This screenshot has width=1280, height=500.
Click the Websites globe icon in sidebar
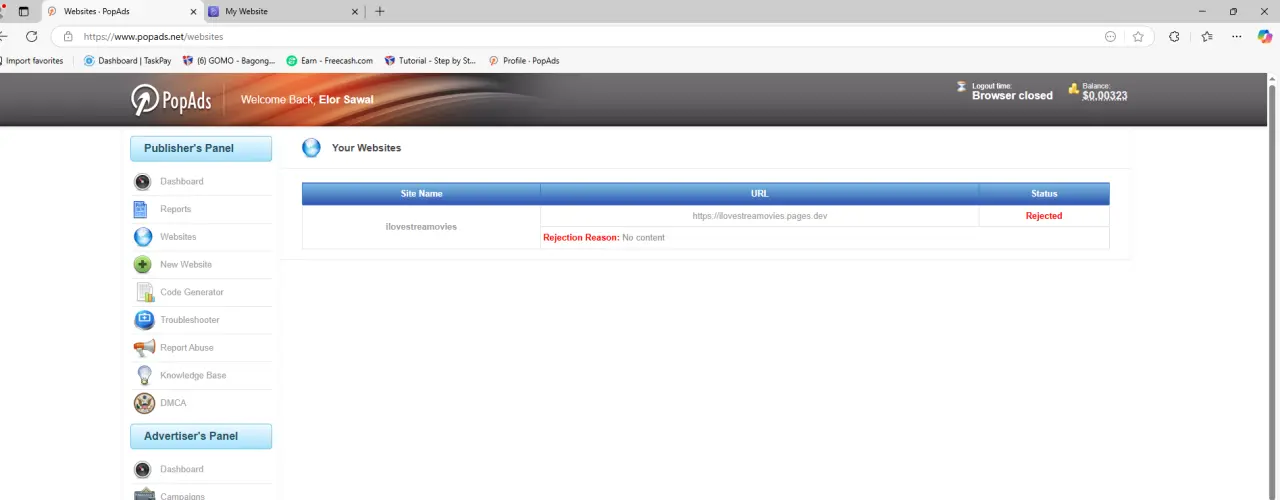(143, 237)
